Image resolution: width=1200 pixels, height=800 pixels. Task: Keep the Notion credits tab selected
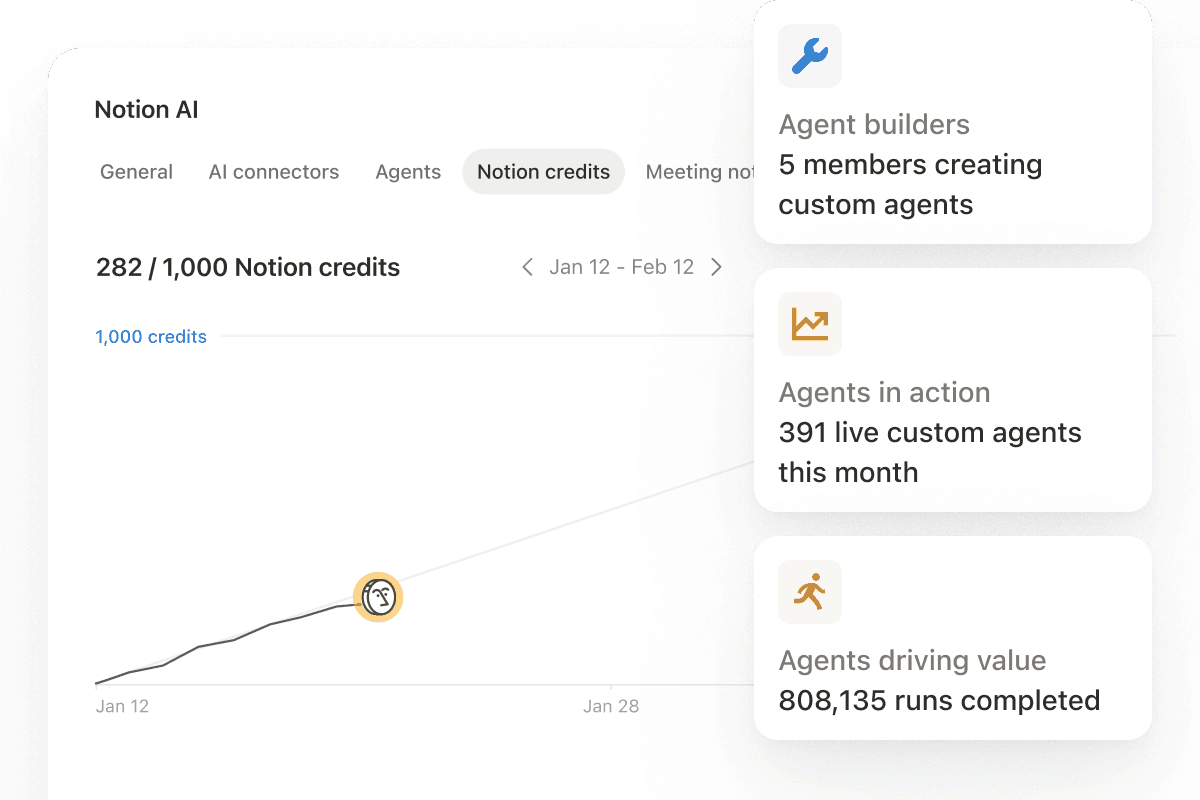[543, 172]
